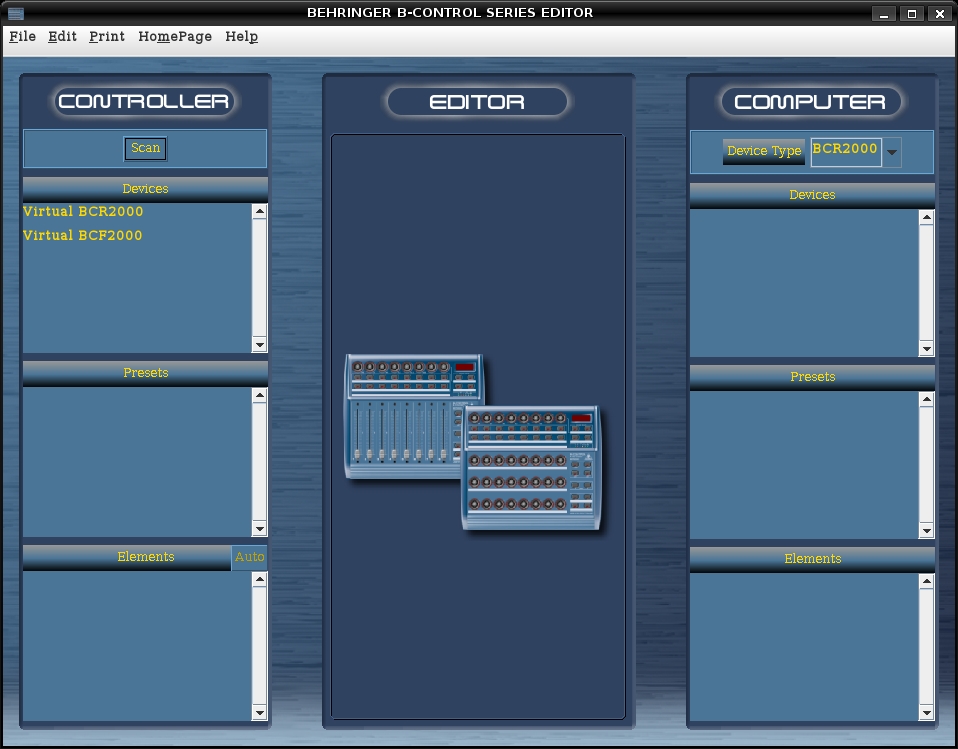This screenshot has height=749, width=958.
Task: Open the File menu
Action: 21,36
